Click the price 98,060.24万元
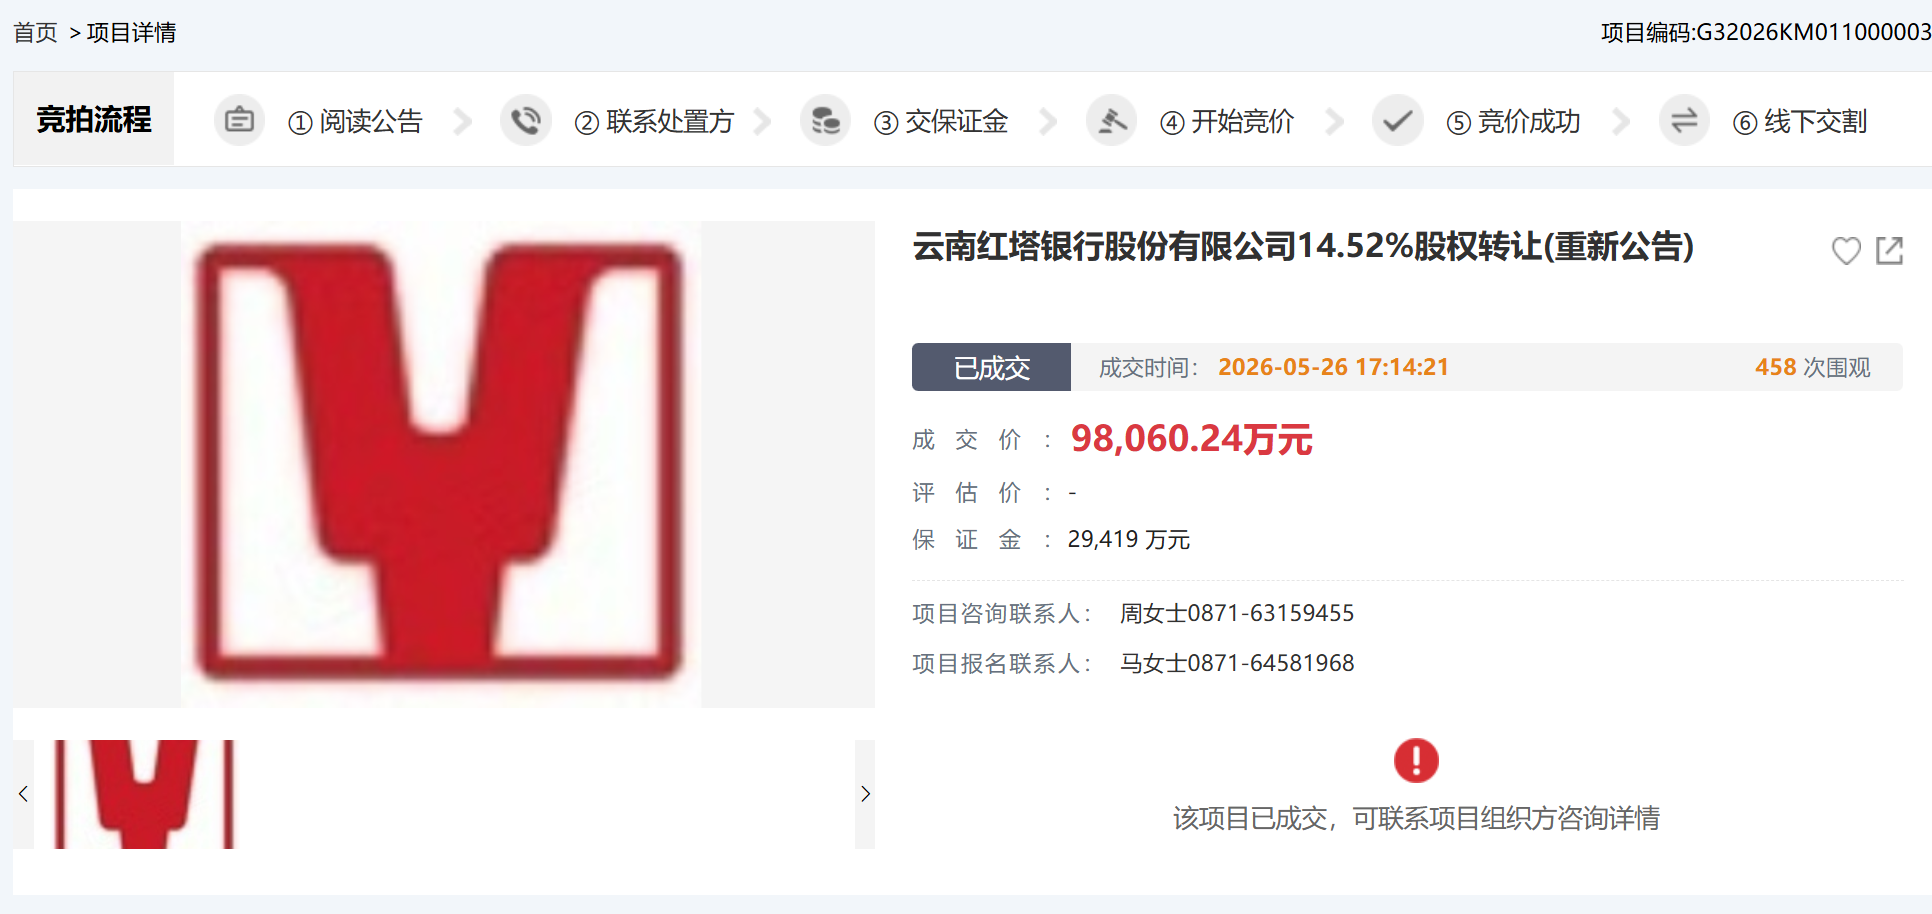The width and height of the screenshot is (1932, 914). pyautogui.click(x=1191, y=439)
